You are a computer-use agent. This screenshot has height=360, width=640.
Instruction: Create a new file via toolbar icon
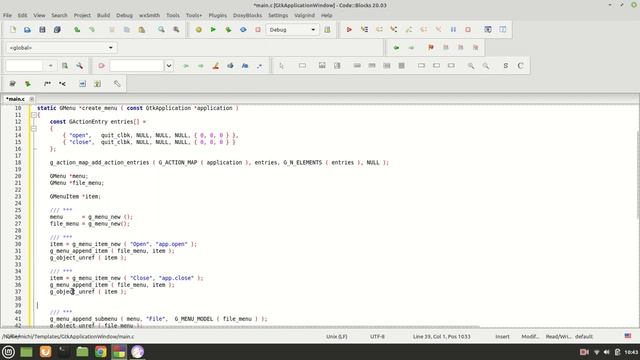coord(13,29)
